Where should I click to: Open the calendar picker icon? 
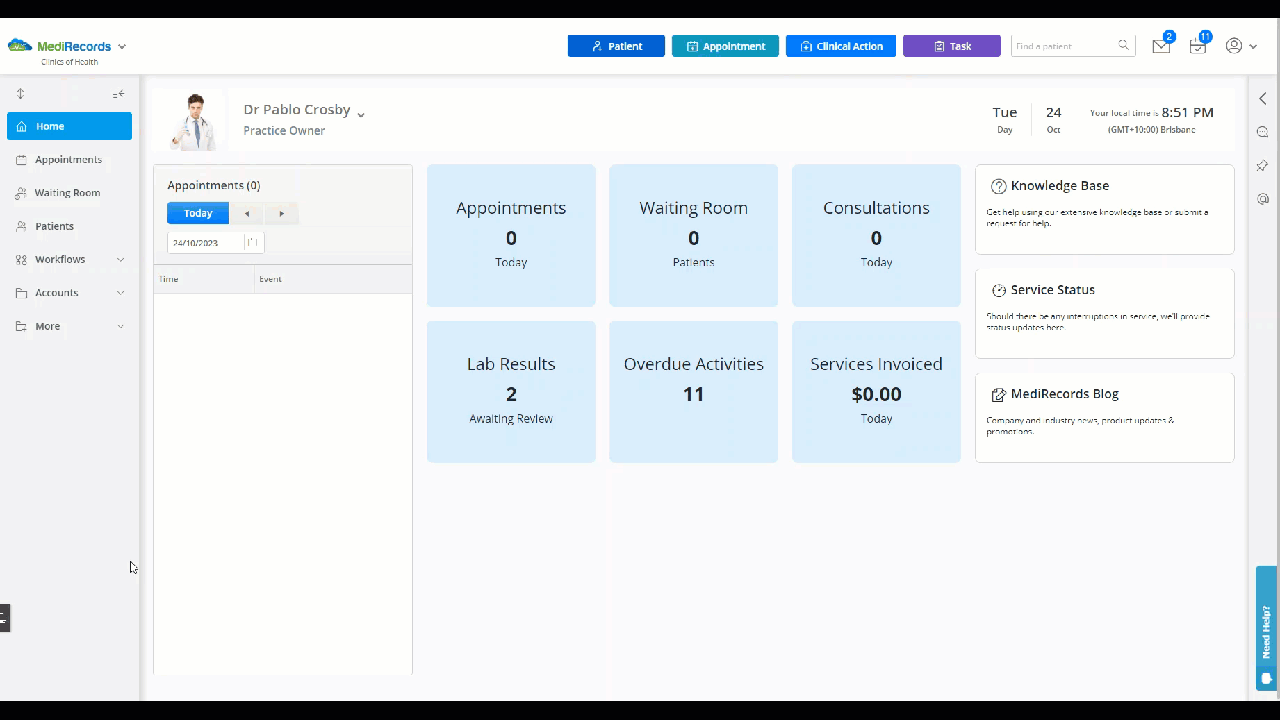click(254, 243)
